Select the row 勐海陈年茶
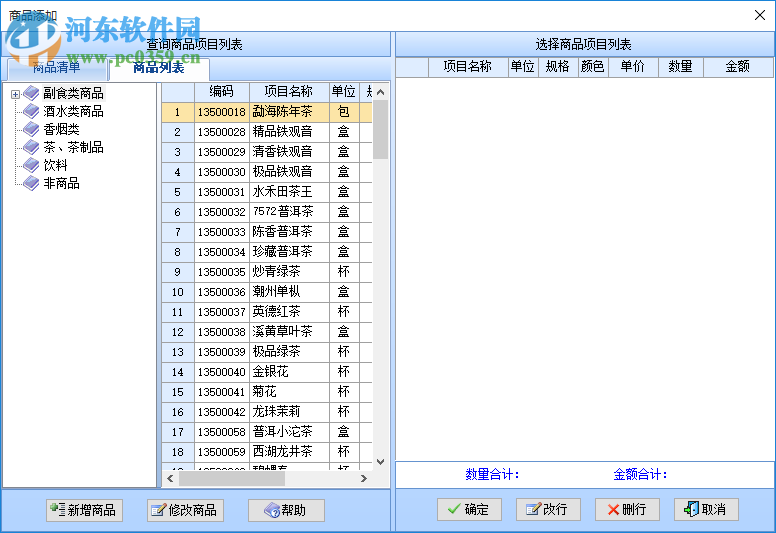 (x=267, y=112)
